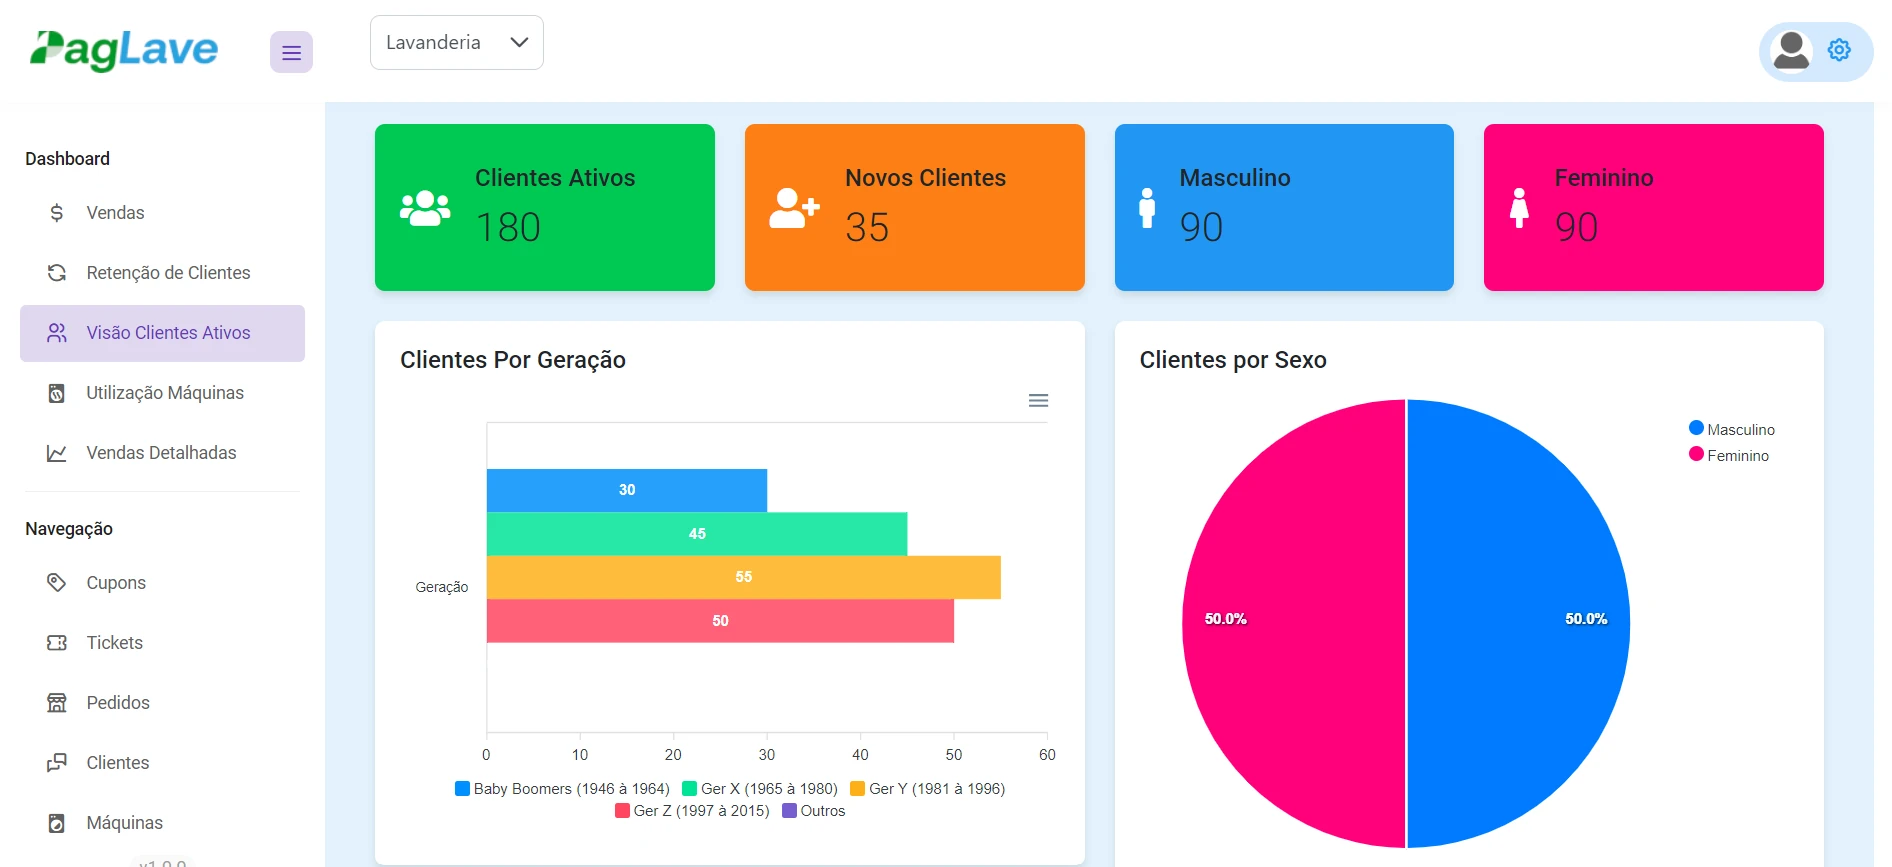Toggle Ger X (1965 à 1980) legend series
Viewport: 1892px width, 867px height.
coord(760,789)
